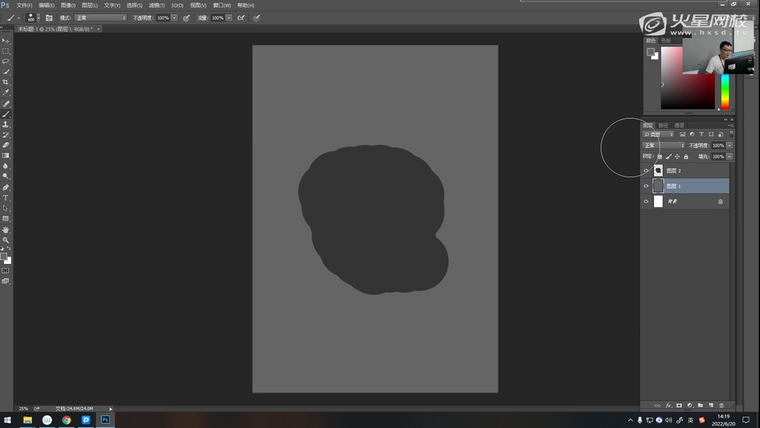Open the layer blend mode dropdown
The height and width of the screenshot is (428, 760).
(662, 145)
